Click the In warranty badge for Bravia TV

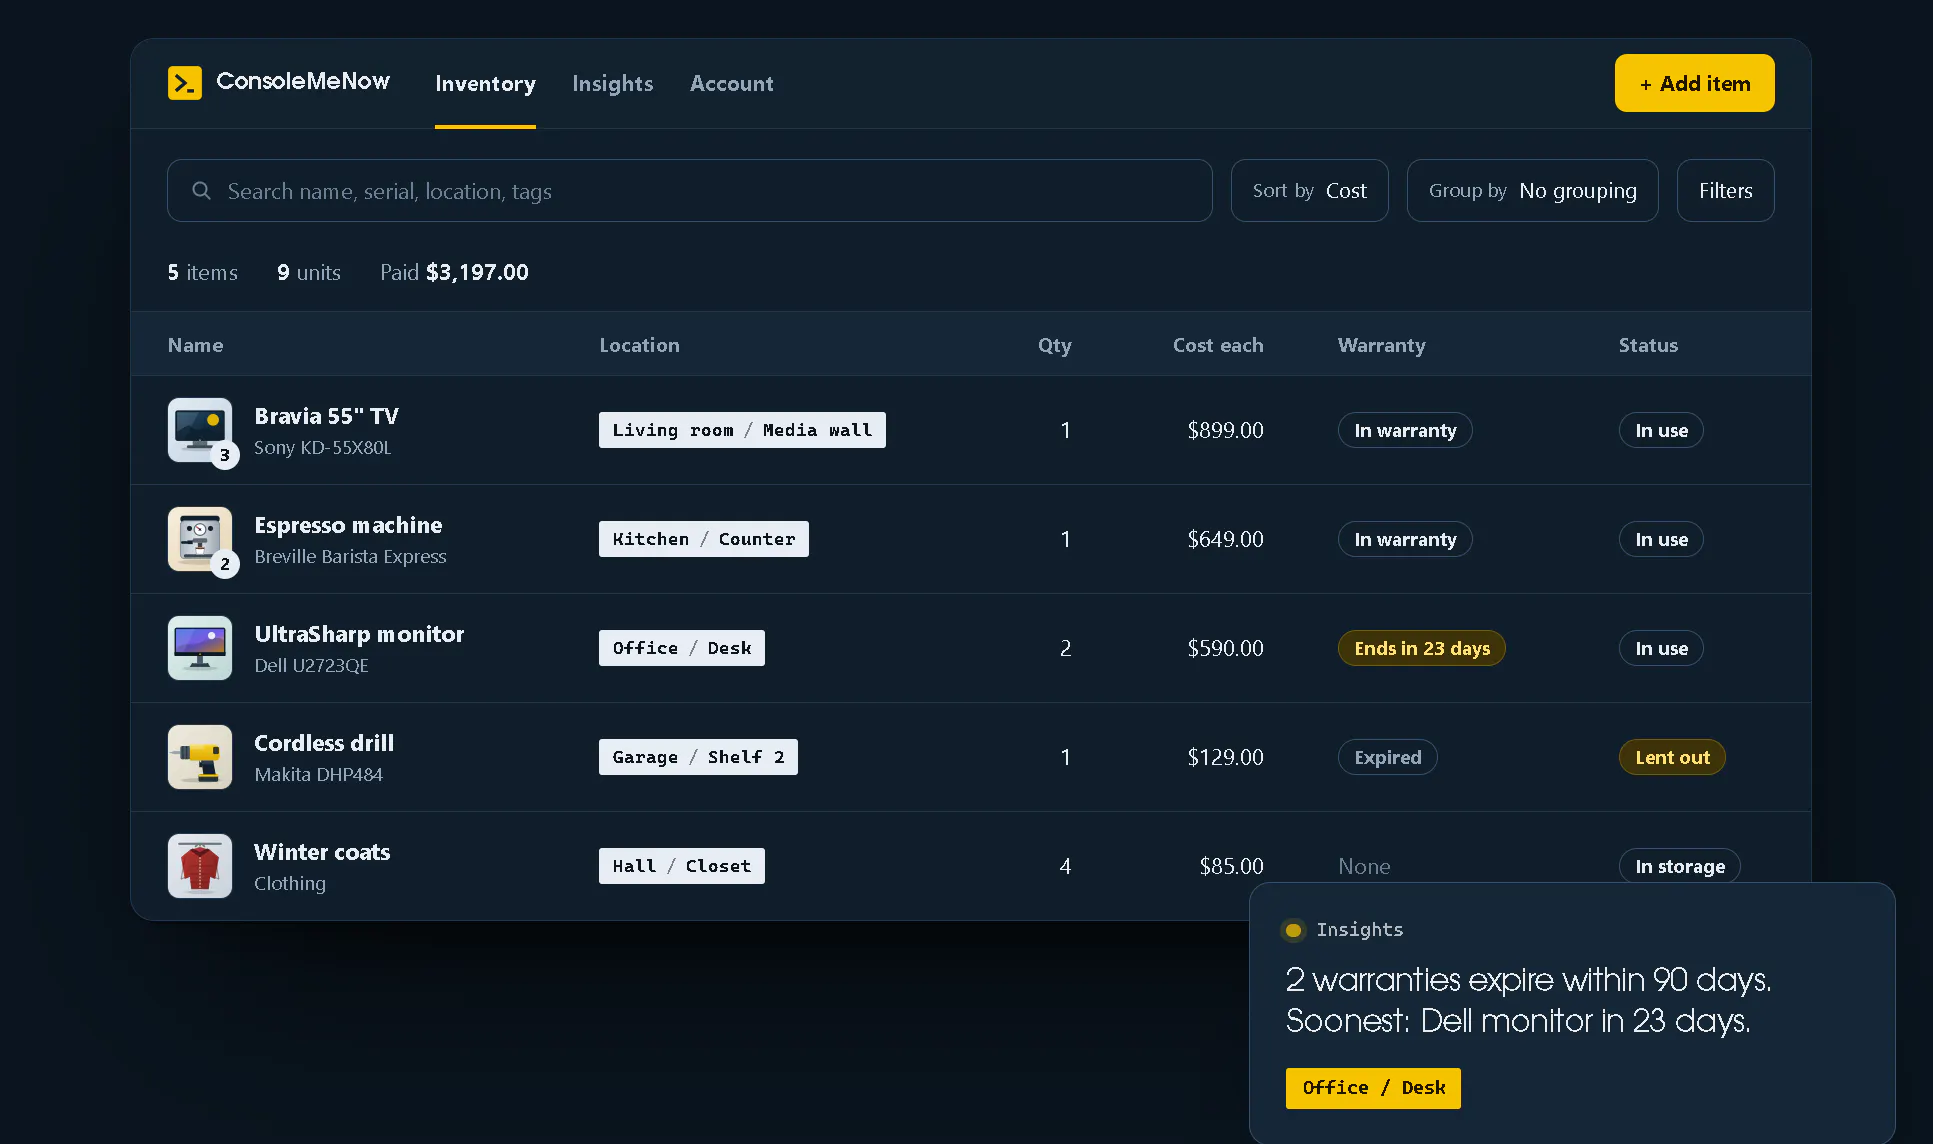coord(1405,430)
